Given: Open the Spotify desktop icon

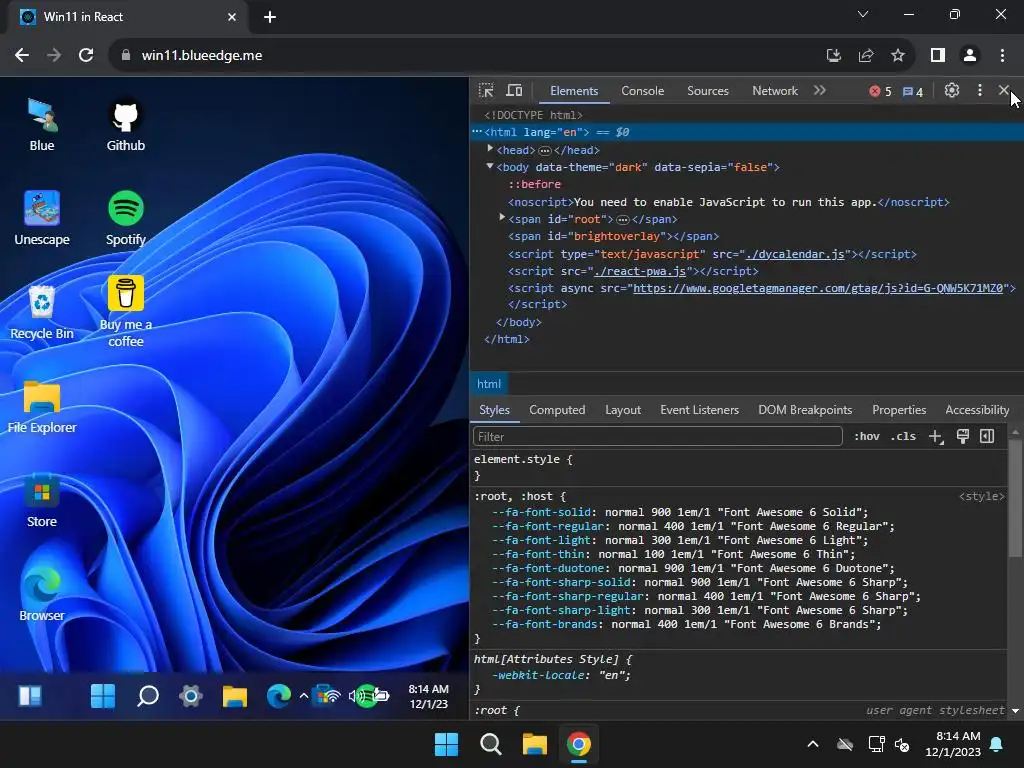Looking at the screenshot, I should click(x=125, y=218).
